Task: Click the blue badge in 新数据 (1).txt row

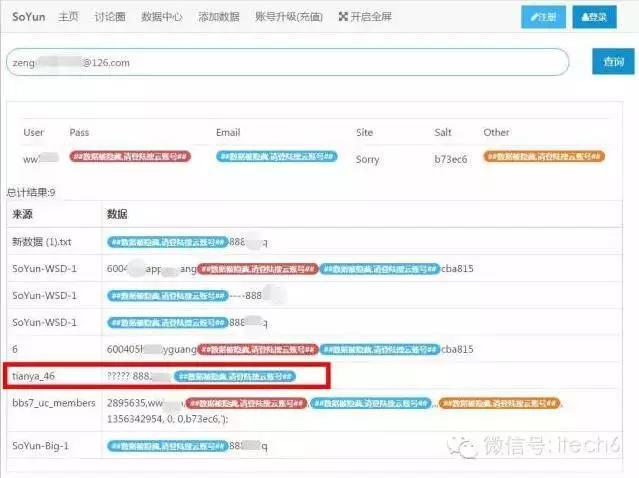Action: pos(167,242)
